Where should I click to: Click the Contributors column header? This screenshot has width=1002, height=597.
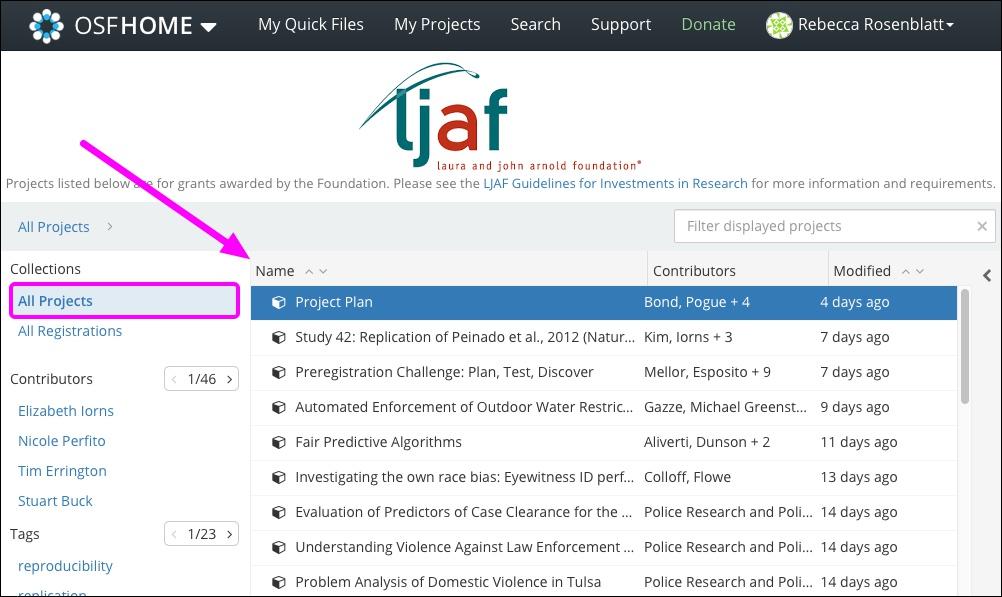(694, 271)
